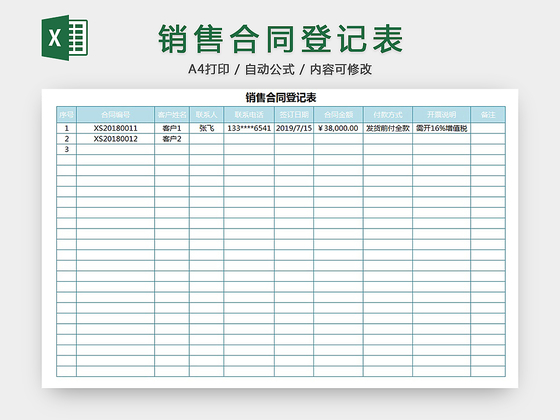Click the payment cell 发货前付全款
The image size is (560, 420).
[x=388, y=128]
